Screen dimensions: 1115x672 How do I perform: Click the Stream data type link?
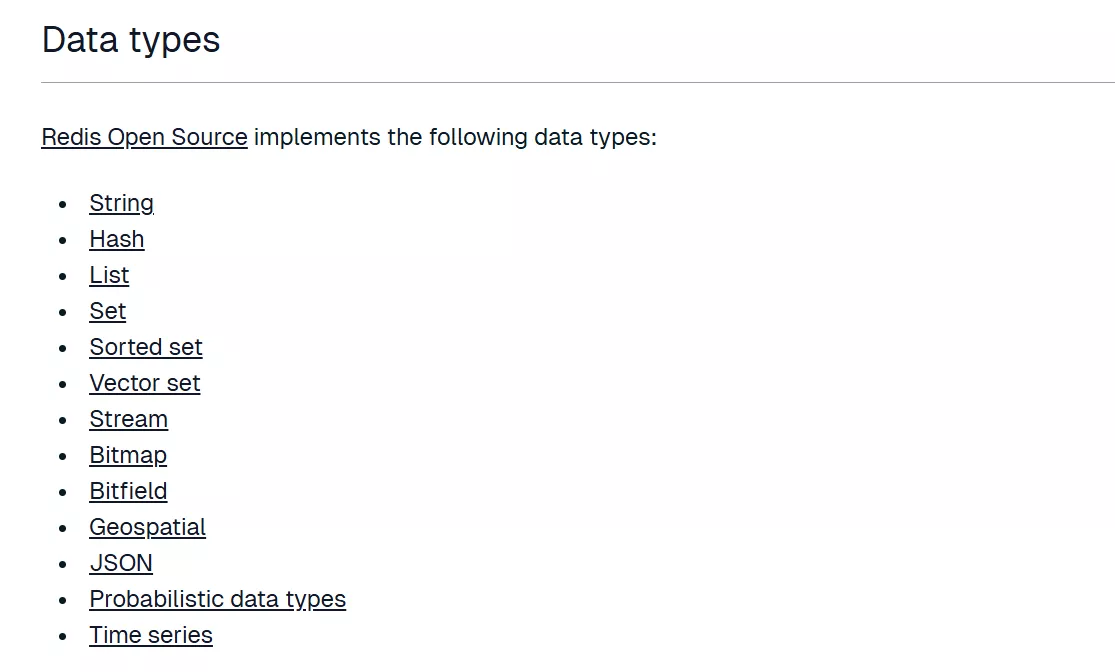pos(128,419)
